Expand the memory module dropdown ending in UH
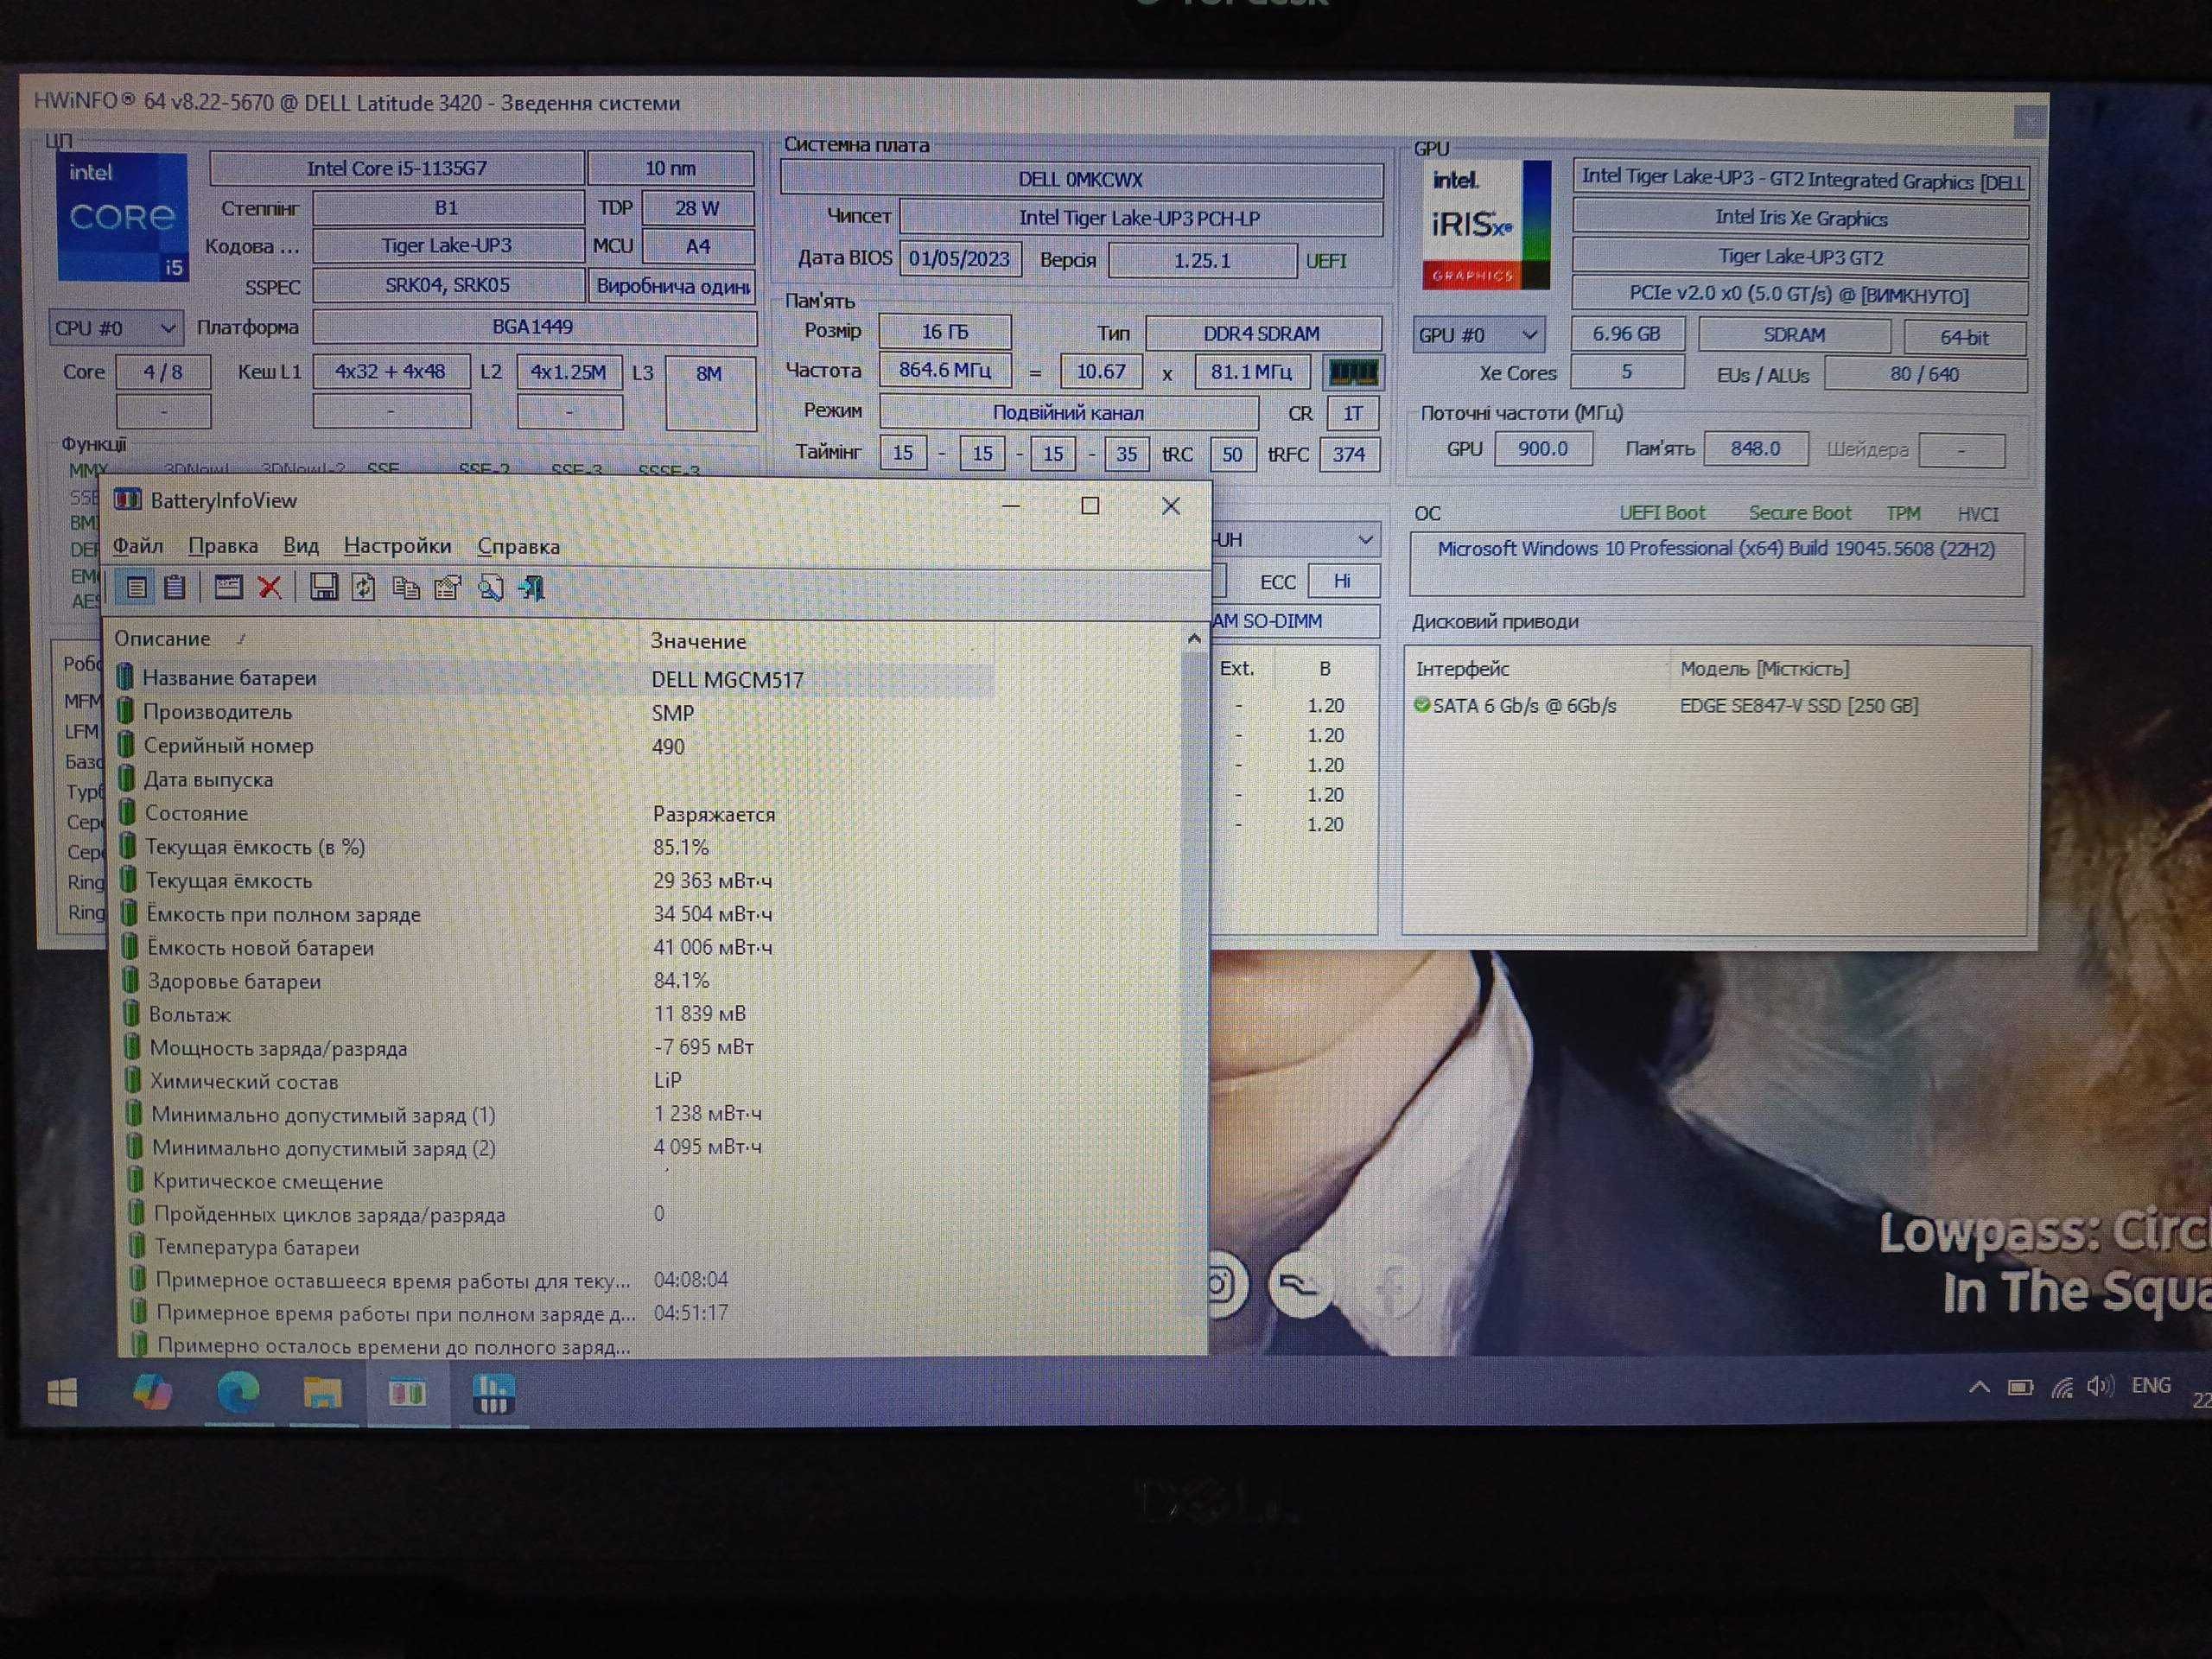This screenshot has height=1659, width=2212. click(1297, 540)
